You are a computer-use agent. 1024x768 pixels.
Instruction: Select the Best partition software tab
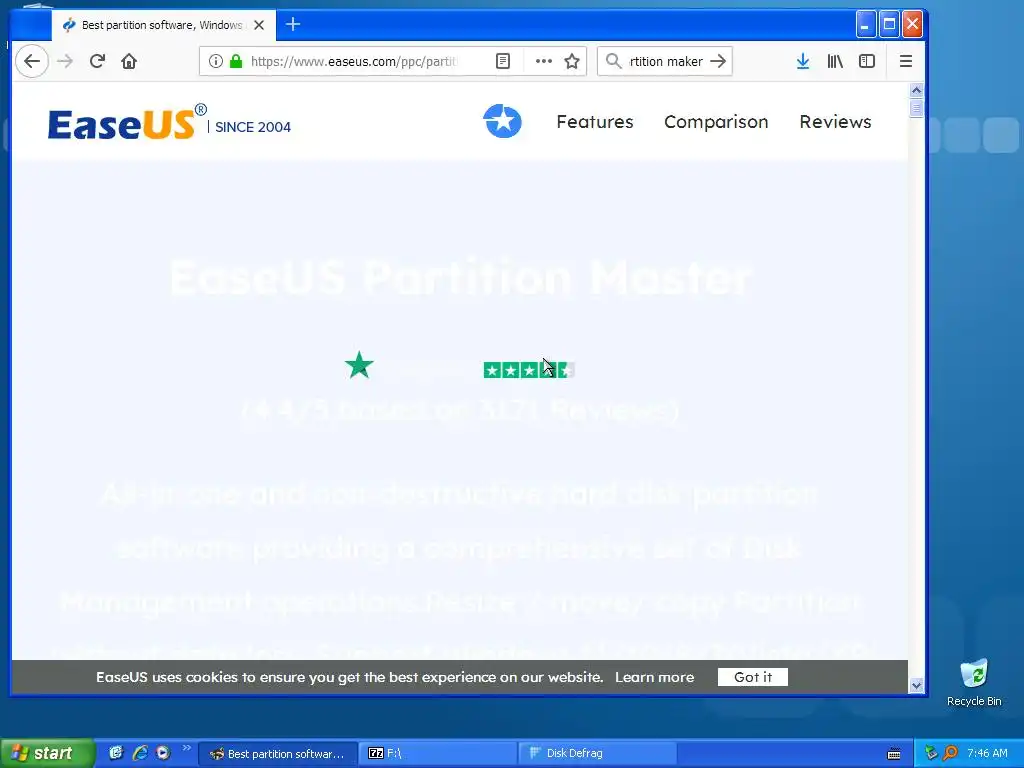click(164, 25)
